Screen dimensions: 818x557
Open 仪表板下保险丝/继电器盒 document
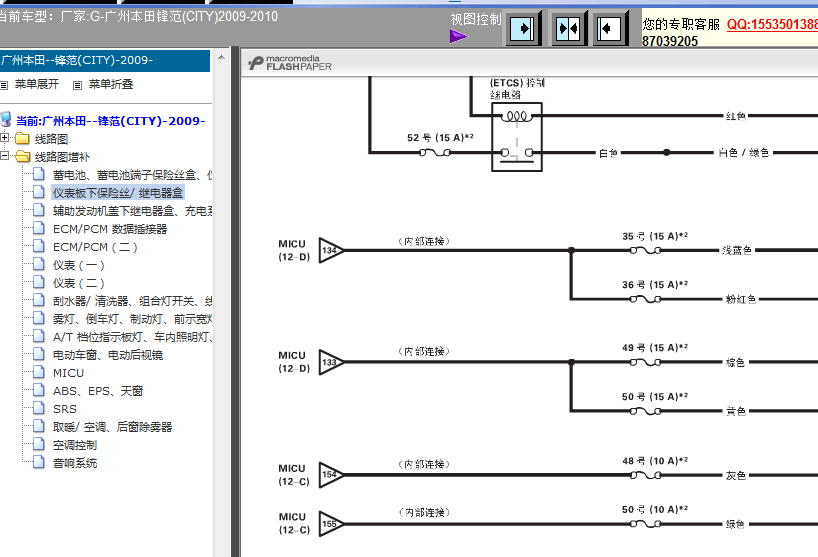[118, 193]
